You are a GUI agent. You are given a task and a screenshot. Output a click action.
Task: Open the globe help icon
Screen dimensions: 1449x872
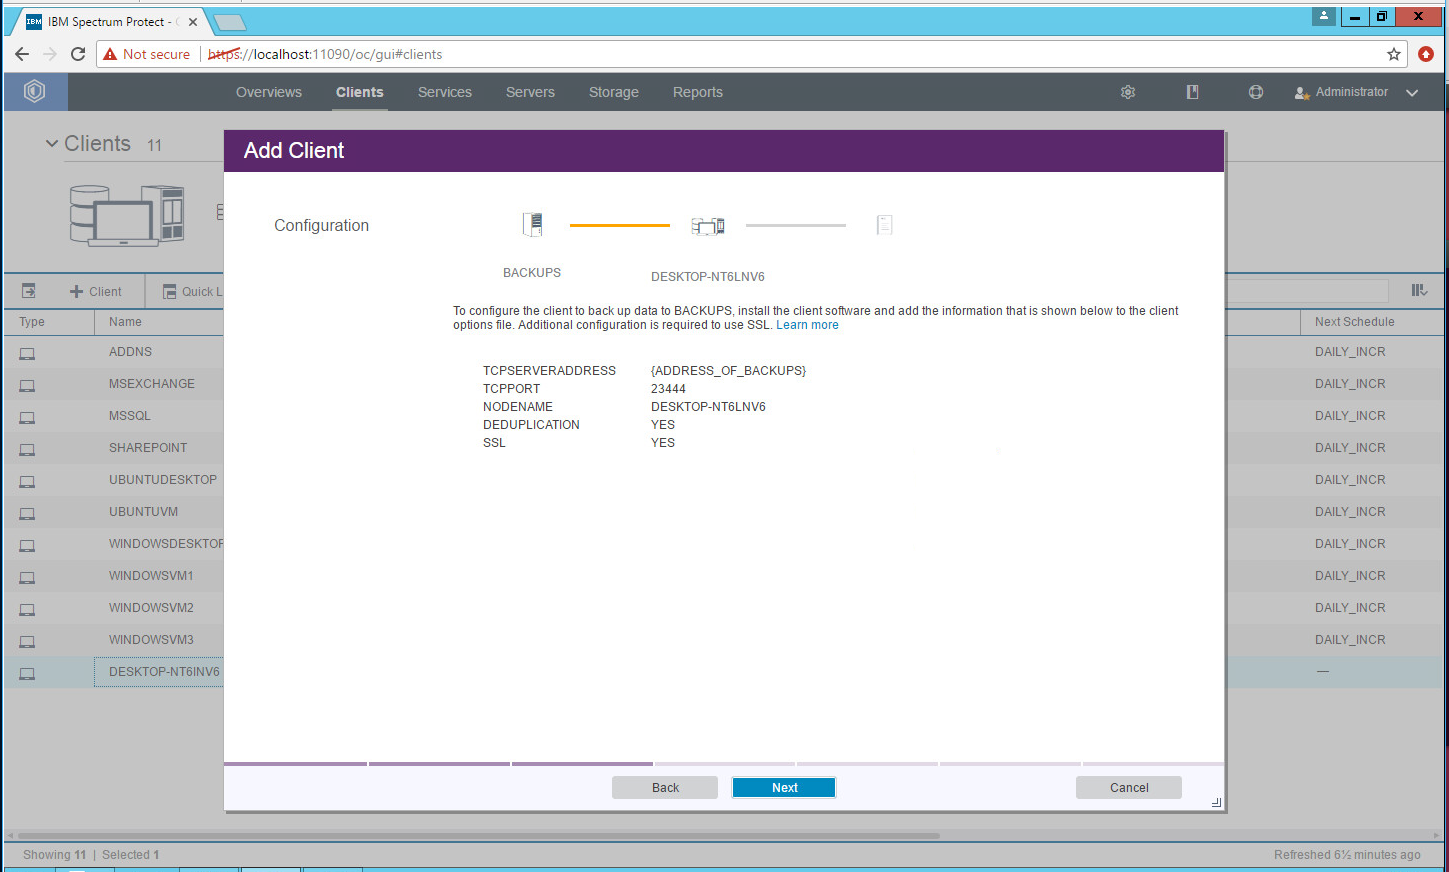[1256, 92]
